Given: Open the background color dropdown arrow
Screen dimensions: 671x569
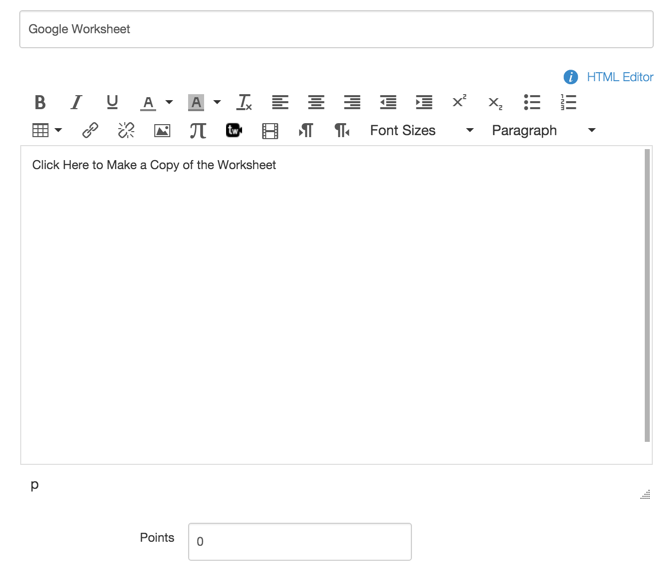Looking at the screenshot, I should (x=217, y=102).
